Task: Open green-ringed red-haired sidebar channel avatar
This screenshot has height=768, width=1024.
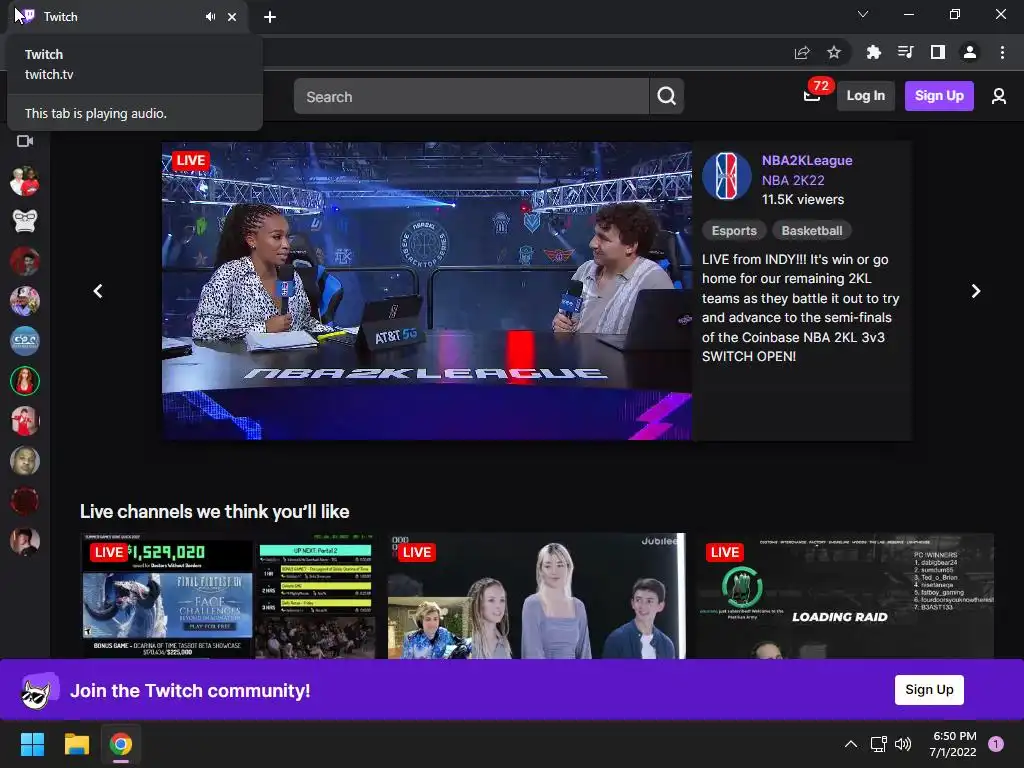Action: pos(25,381)
